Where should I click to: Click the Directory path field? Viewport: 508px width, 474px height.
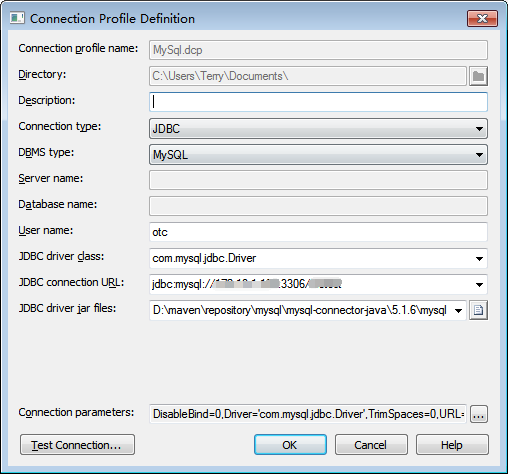[x=308, y=76]
